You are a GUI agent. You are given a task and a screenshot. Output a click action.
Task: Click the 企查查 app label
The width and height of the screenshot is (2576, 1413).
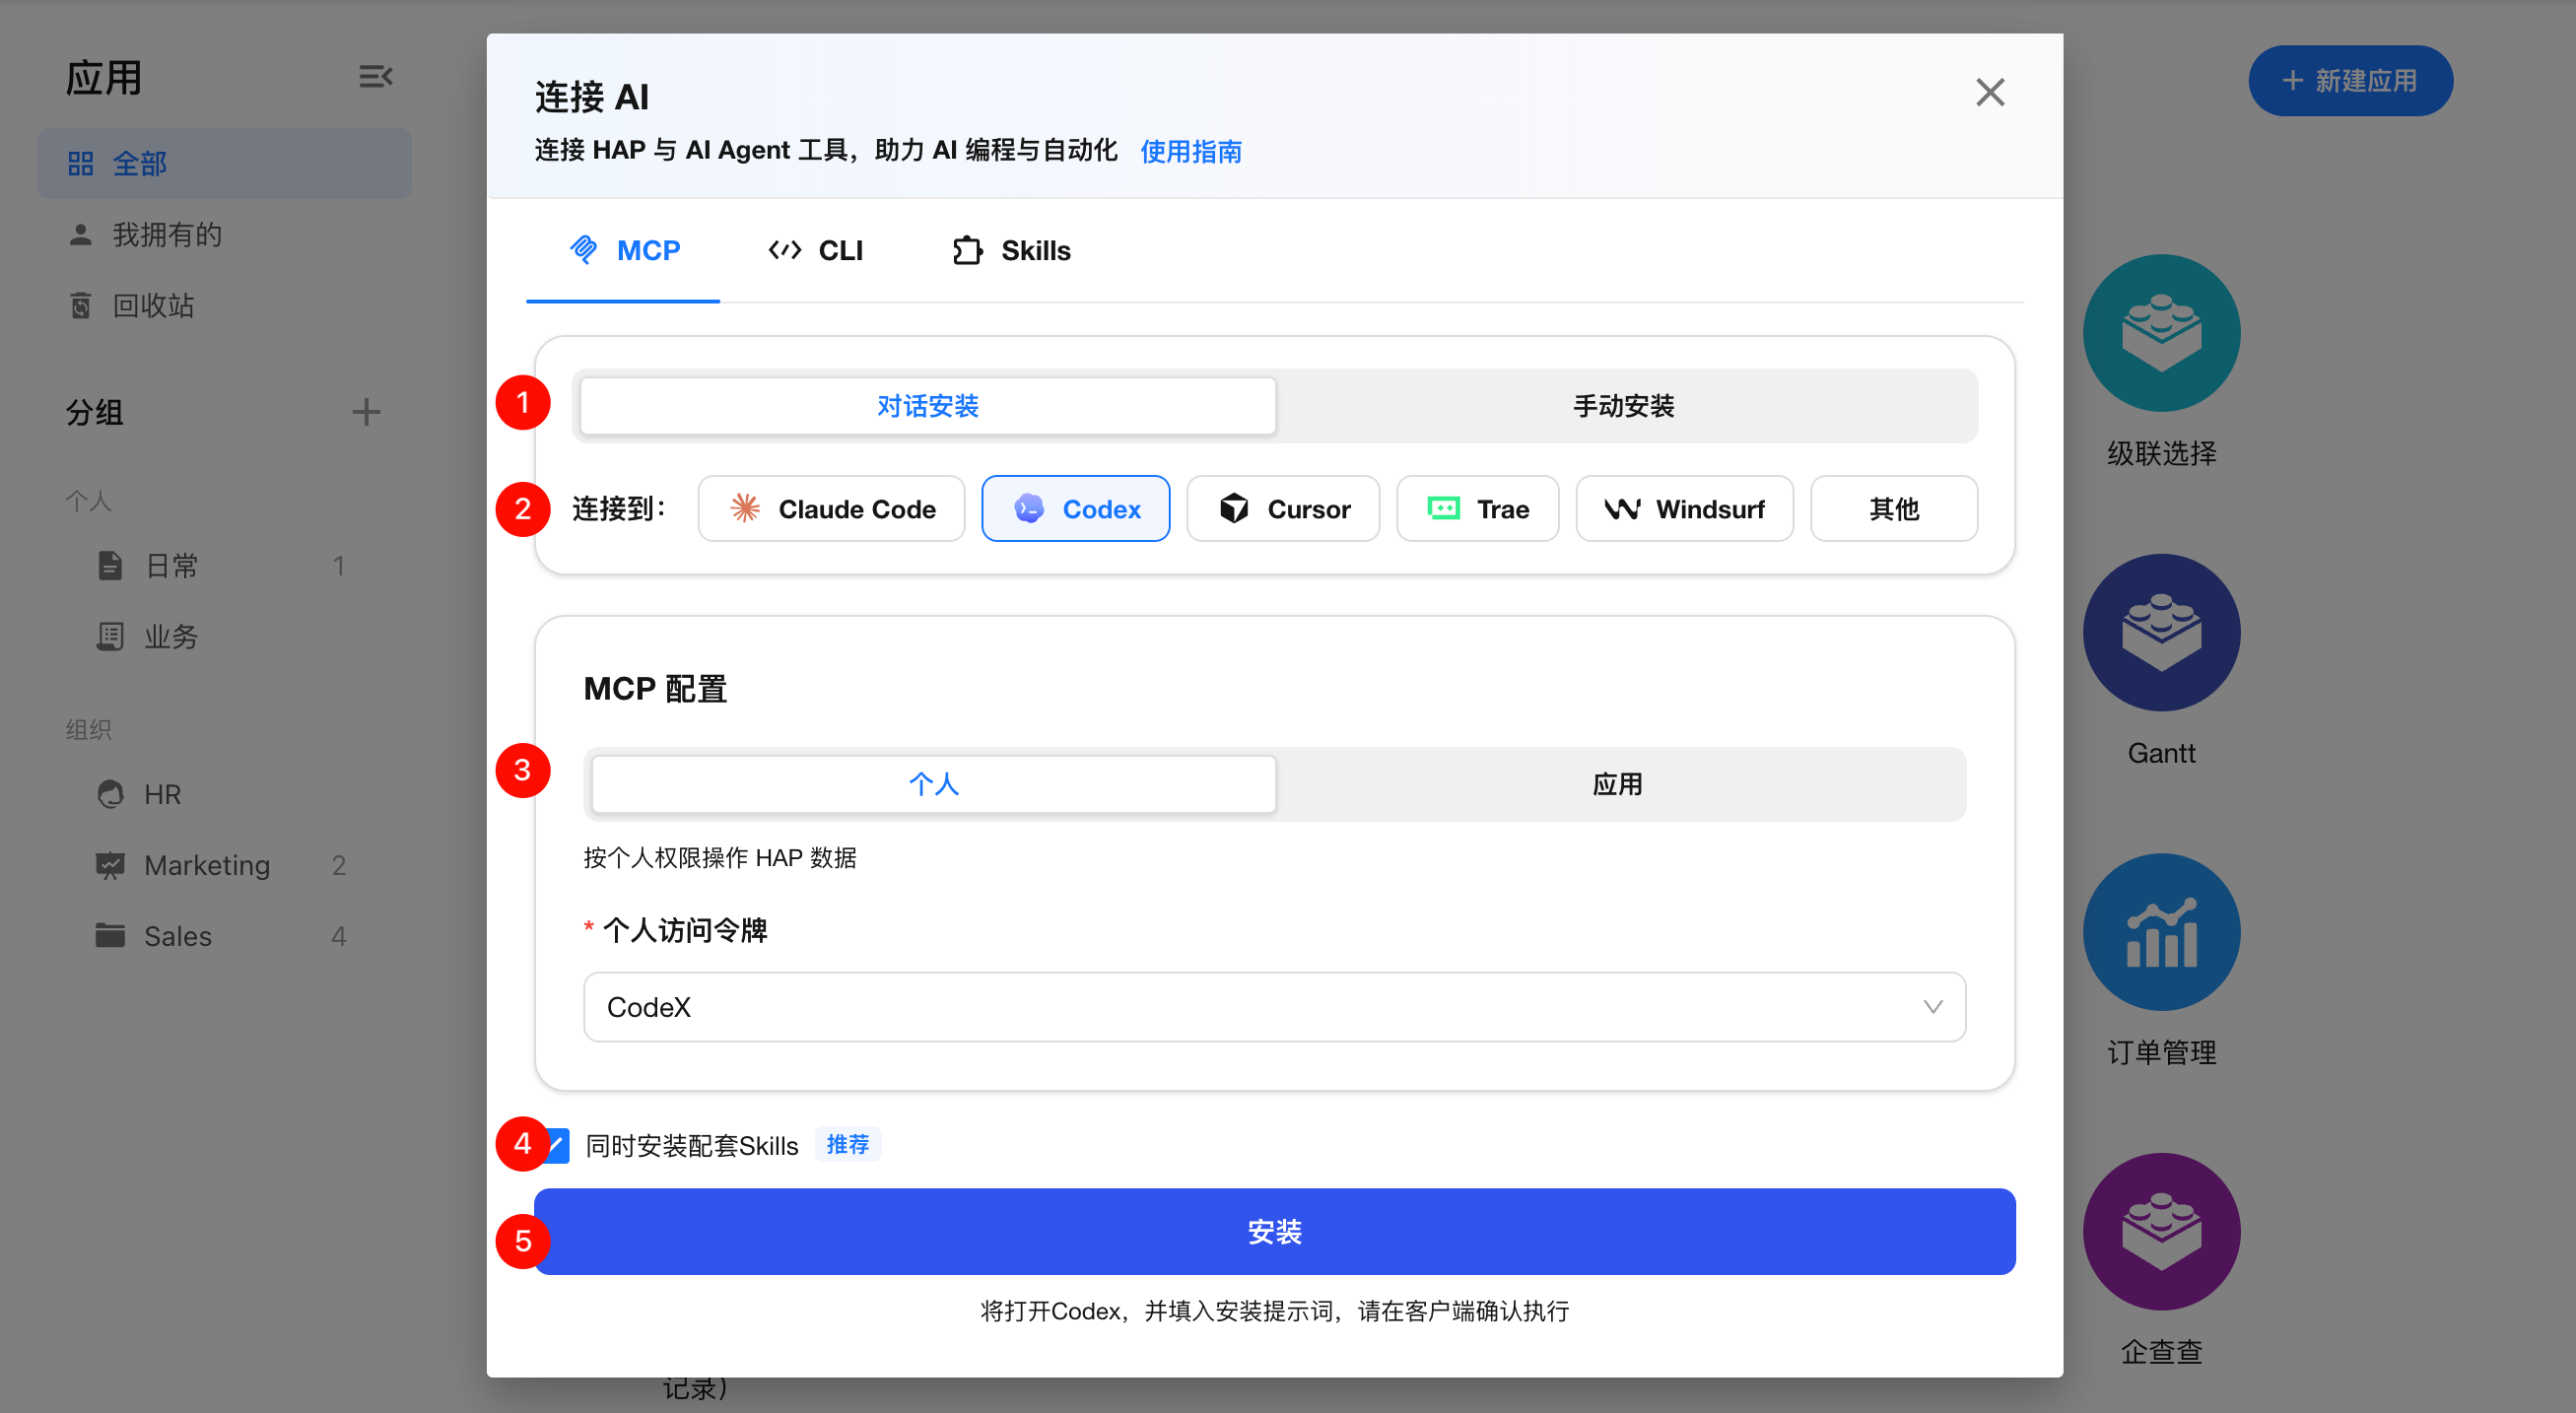2161,1352
